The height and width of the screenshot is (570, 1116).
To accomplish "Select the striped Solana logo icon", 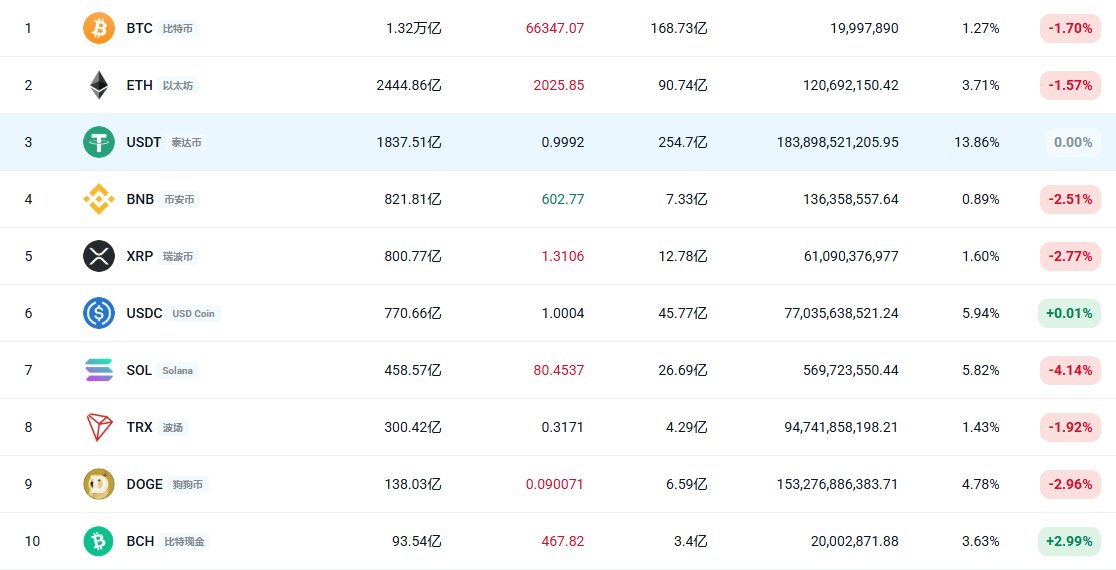I will coord(98,370).
